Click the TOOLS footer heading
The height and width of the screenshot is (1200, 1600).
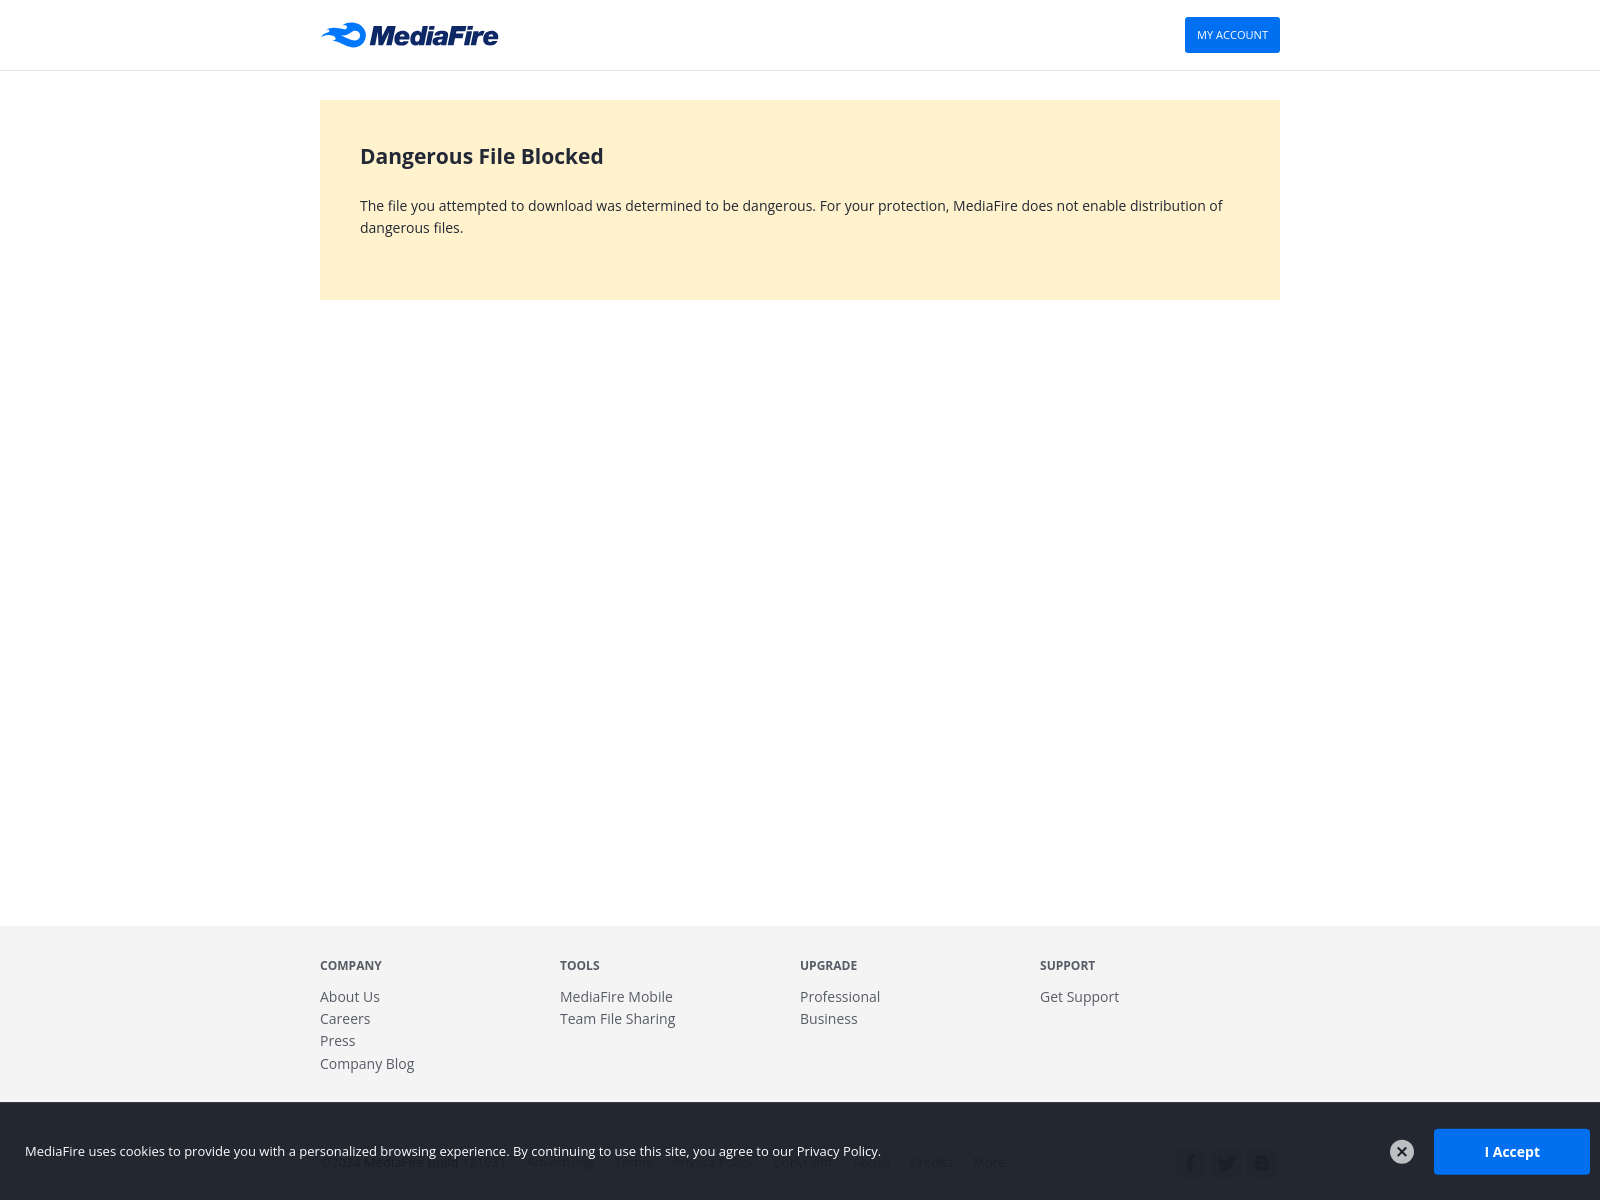pos(580,966)
